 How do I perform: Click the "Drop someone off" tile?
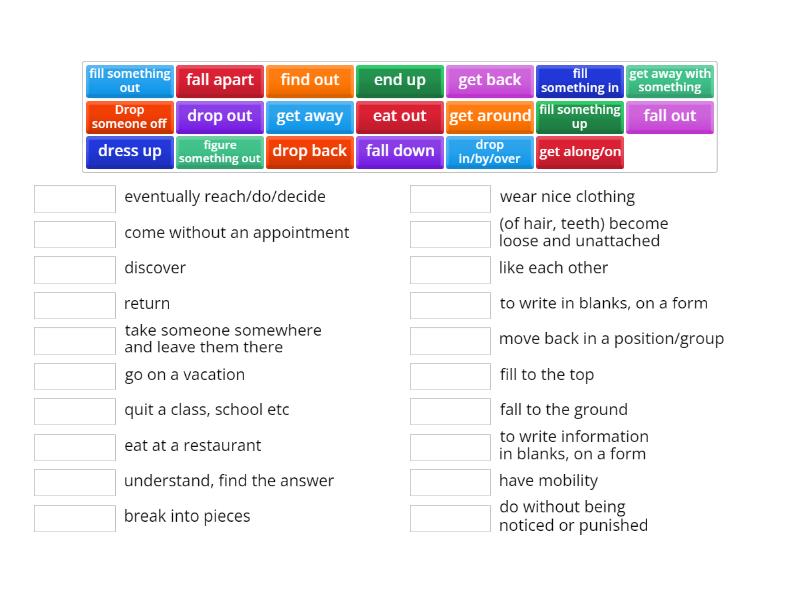tap(129, 117)
